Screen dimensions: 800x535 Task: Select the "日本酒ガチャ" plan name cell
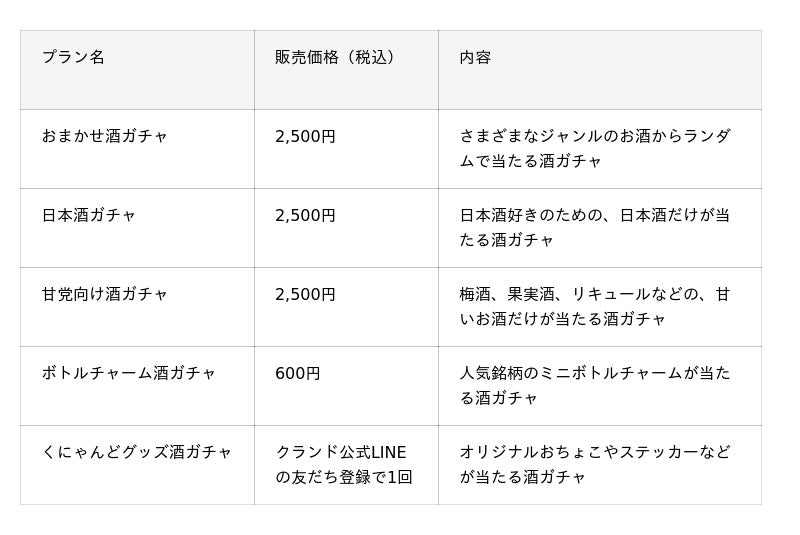89,215
